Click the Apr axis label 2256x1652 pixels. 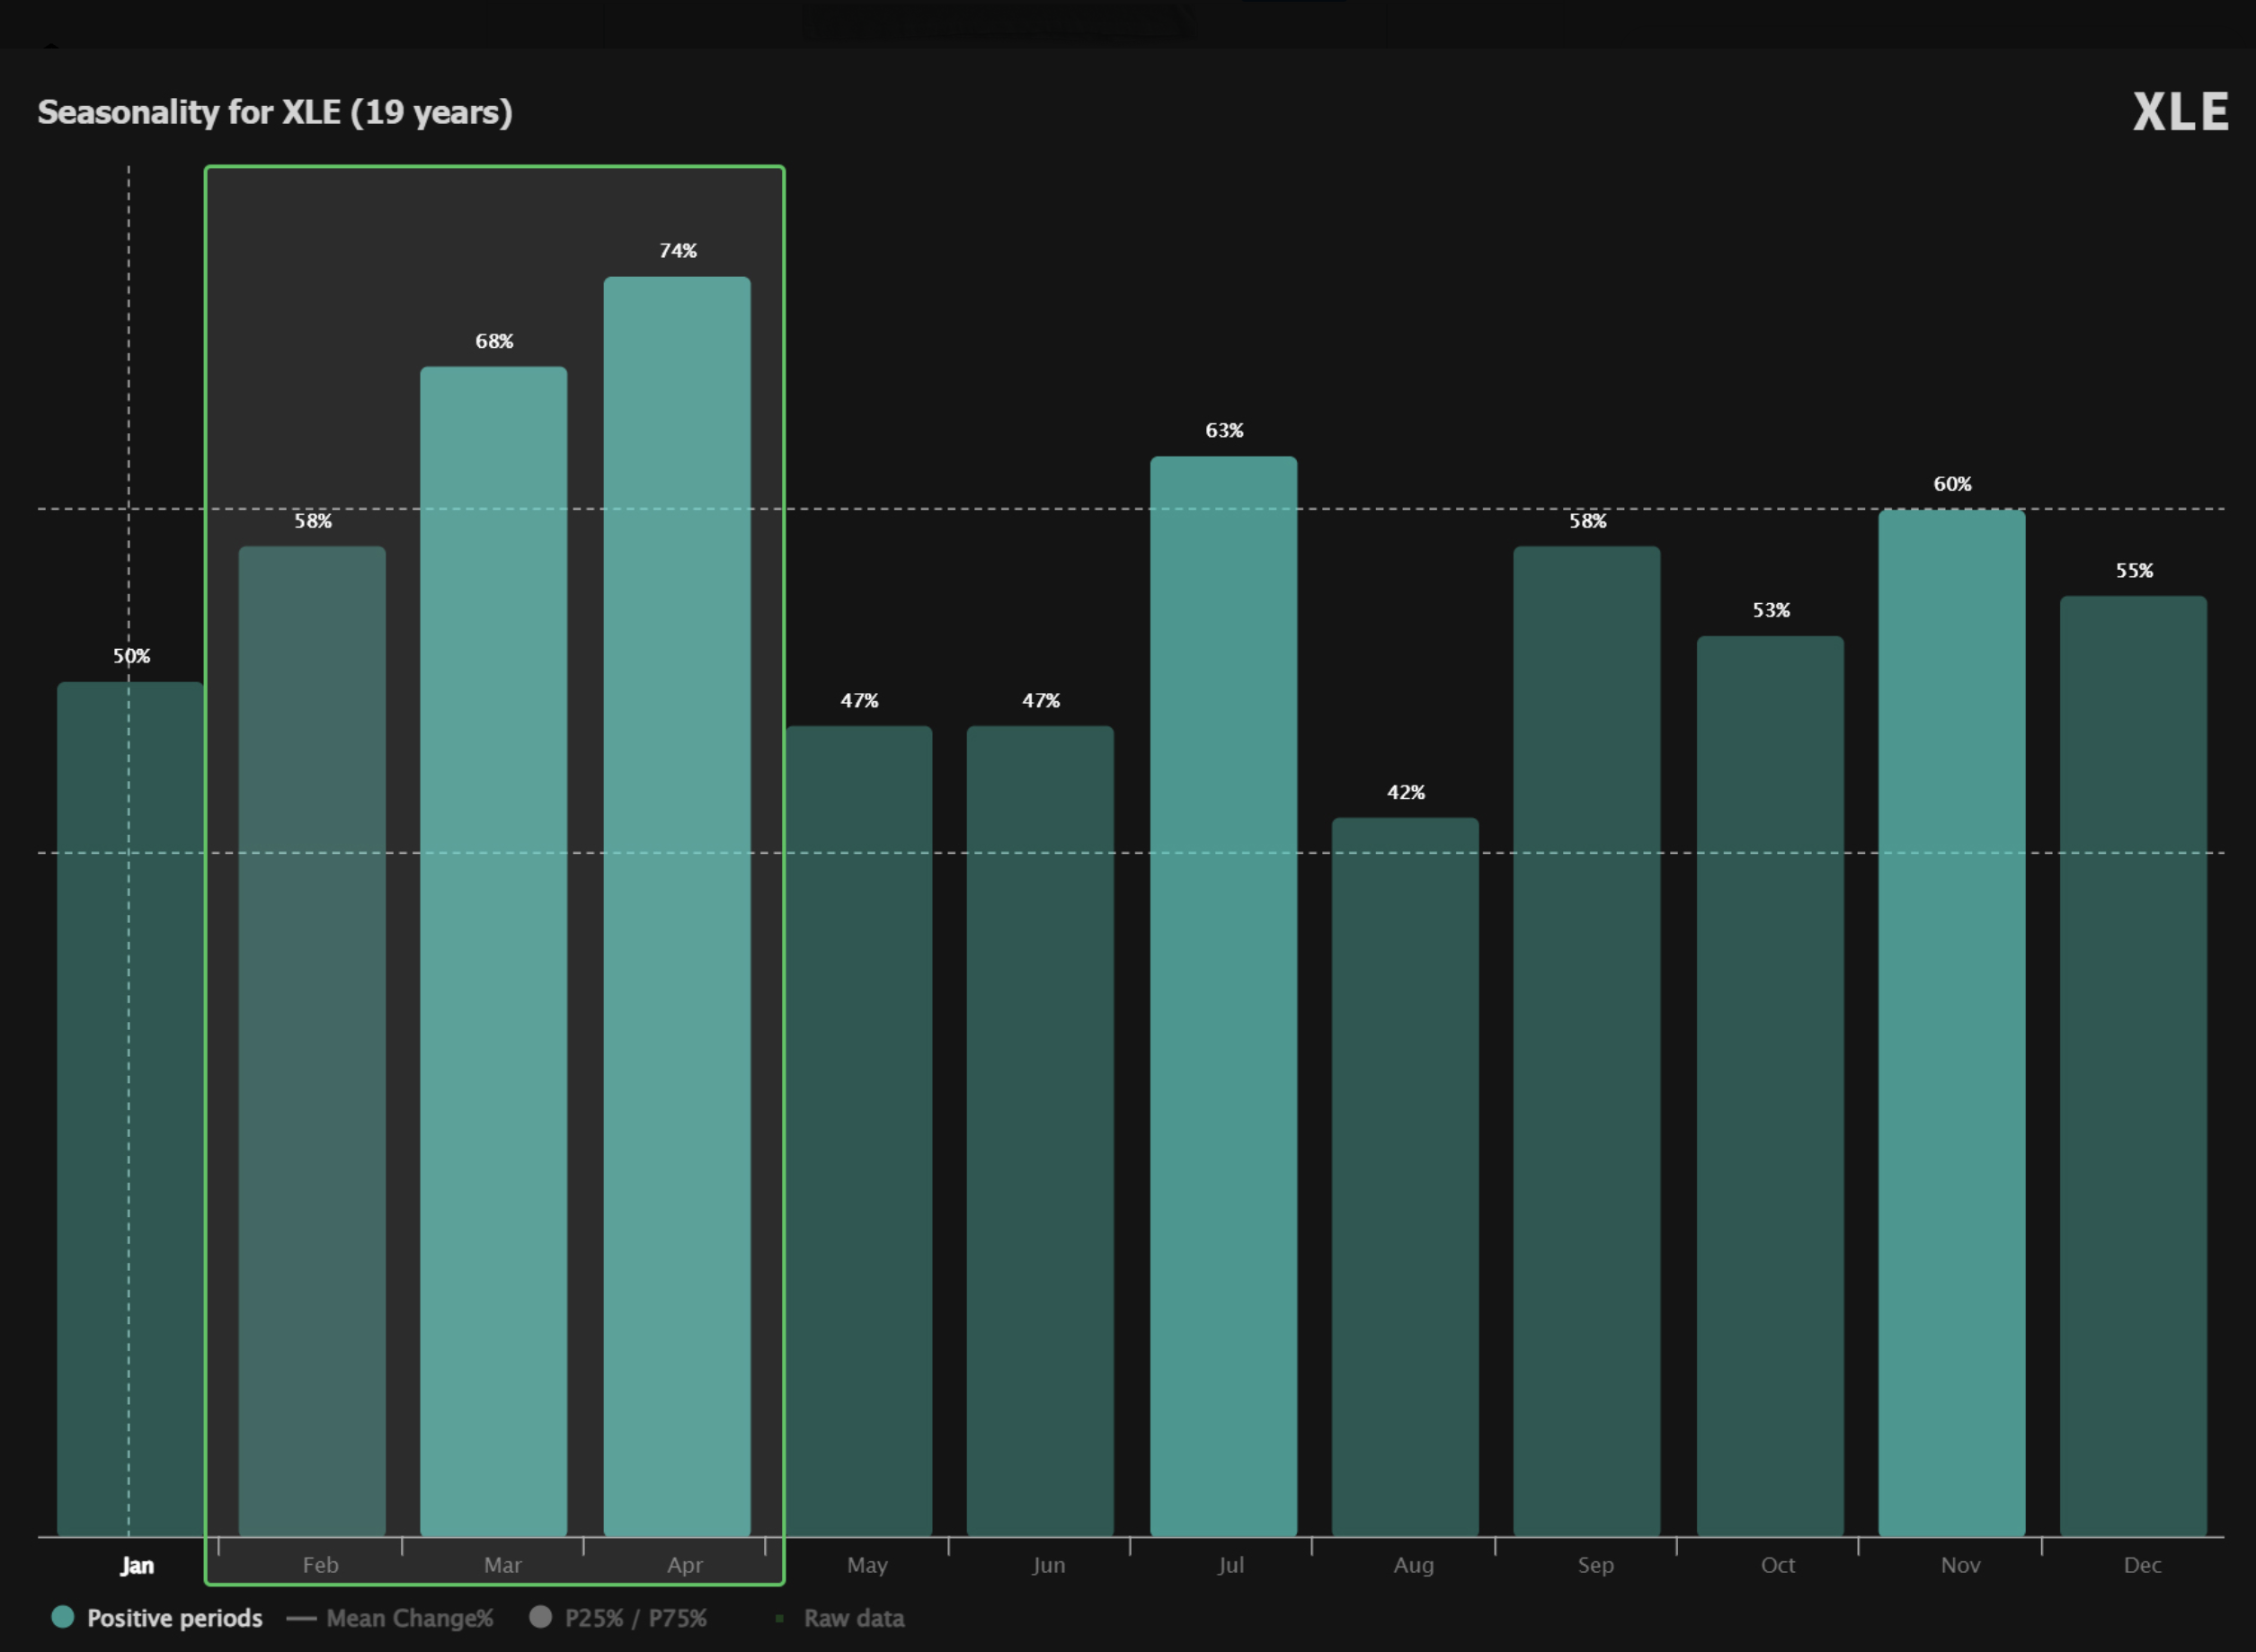685,1565
